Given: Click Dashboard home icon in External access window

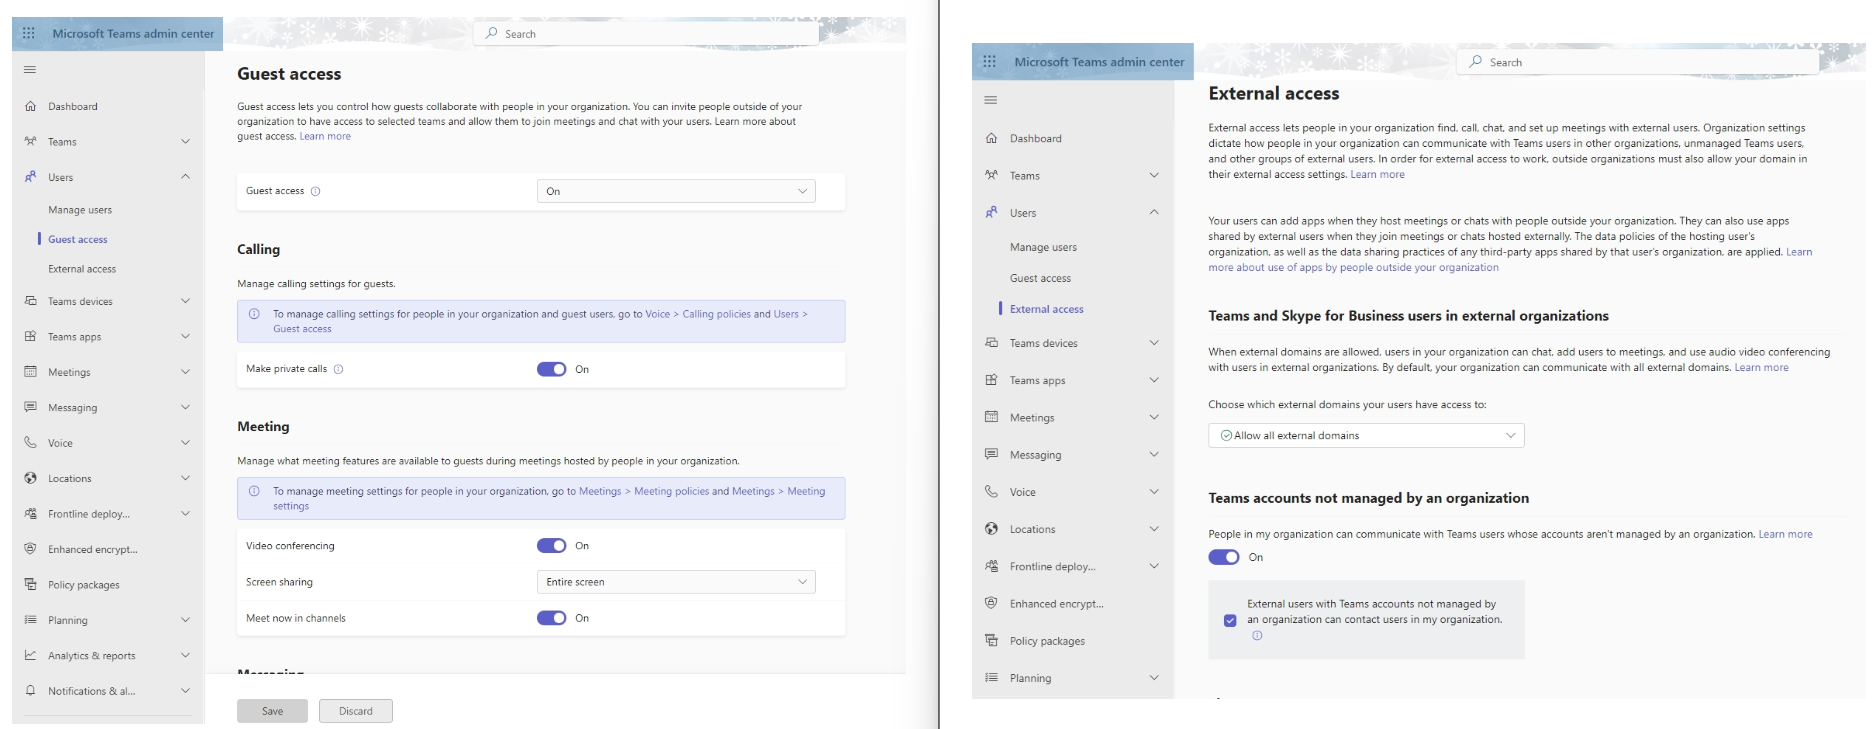Looking at the screenshot, I should click(991, 138).
